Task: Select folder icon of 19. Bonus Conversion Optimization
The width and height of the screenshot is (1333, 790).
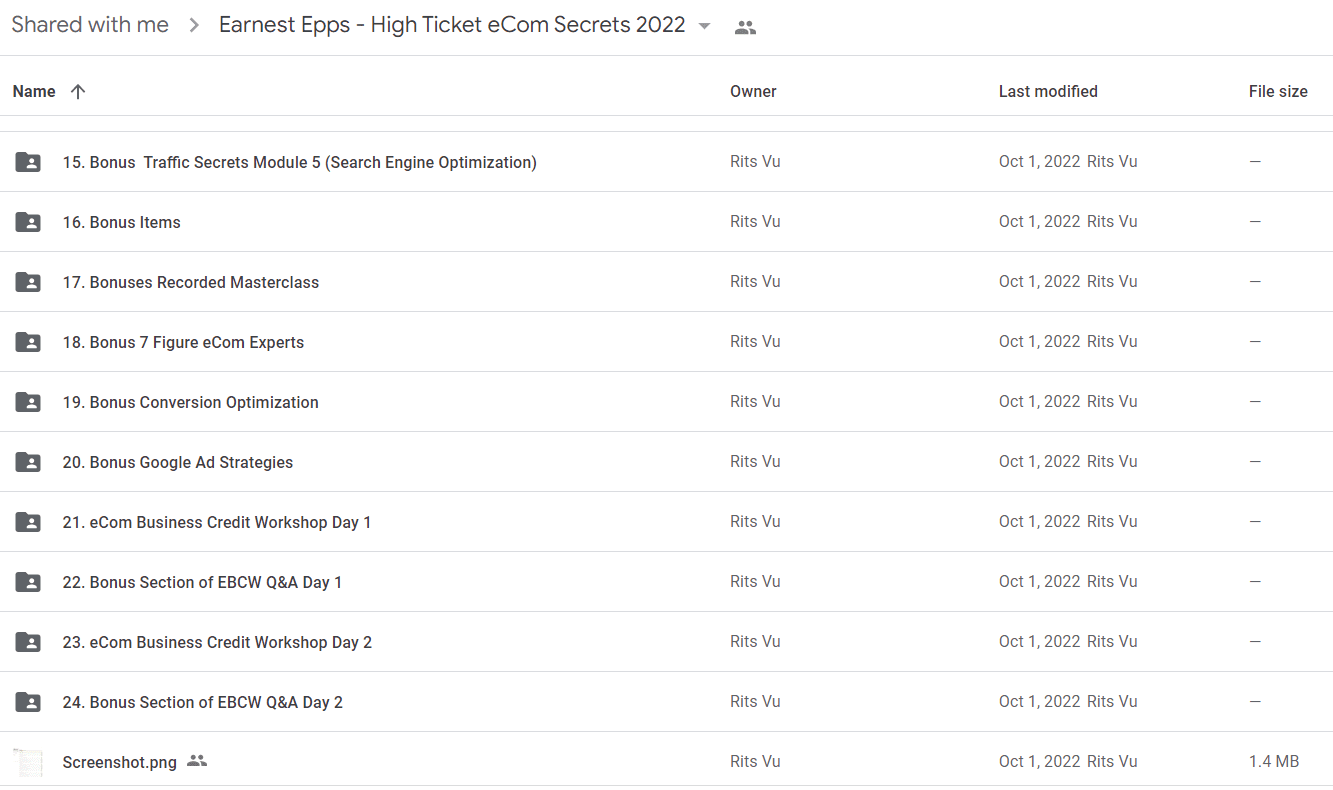Action: point(28,402)
